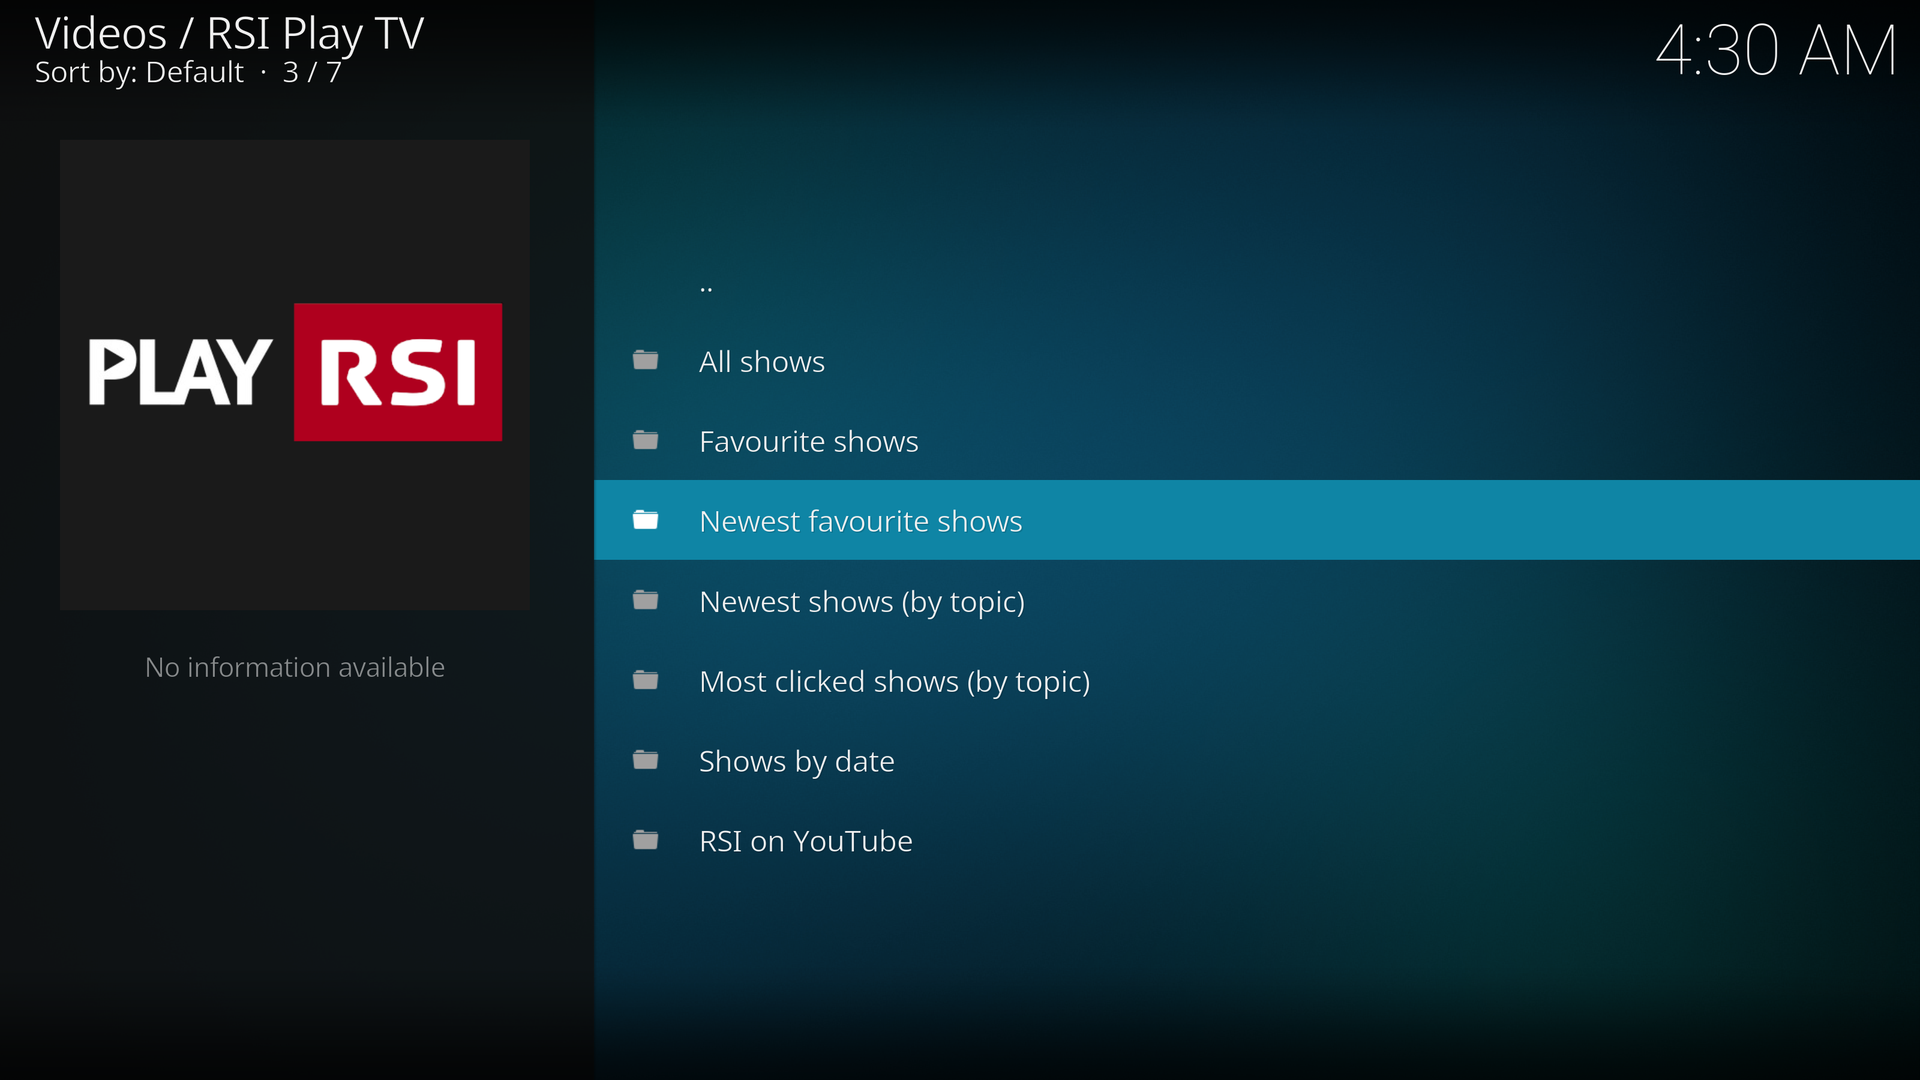Click folder icon of Newest favourite shows
The image size is (1920, 1080).
[x=646, y=520]
